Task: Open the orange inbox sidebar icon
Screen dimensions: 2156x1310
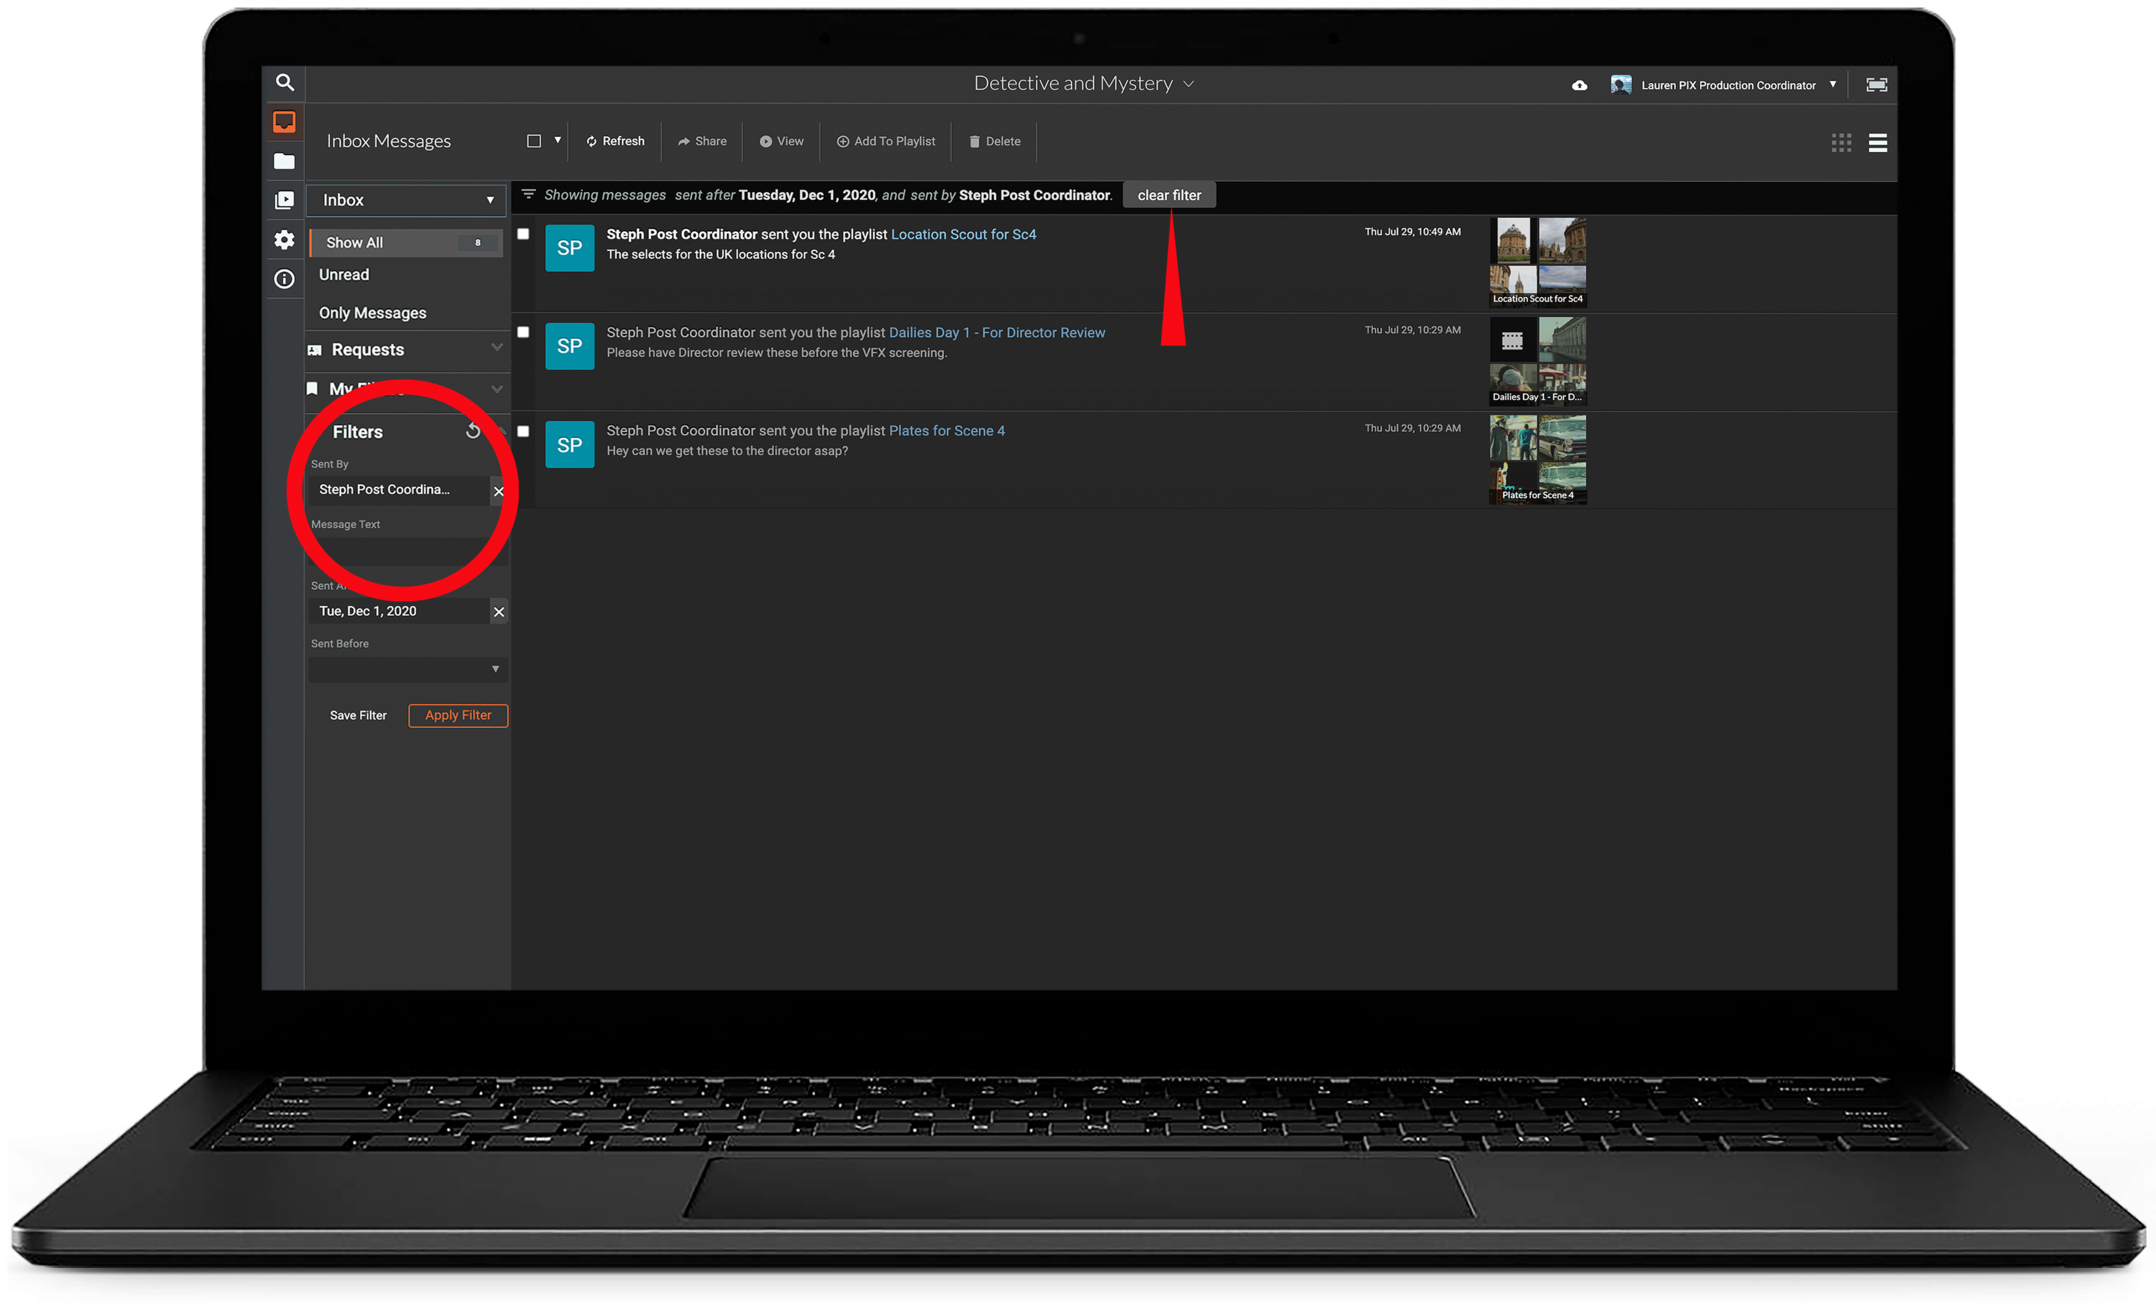Action: [284, 122]
